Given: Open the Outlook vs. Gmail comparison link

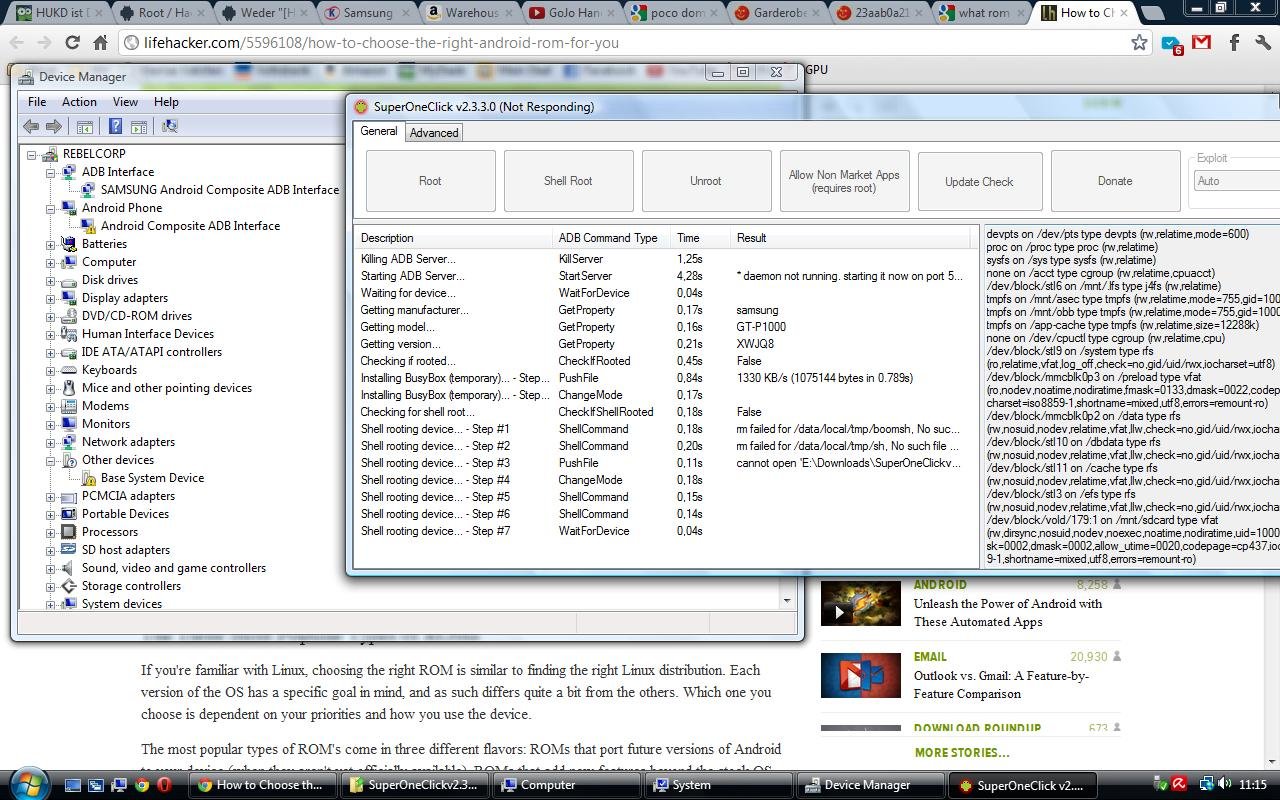Looking at the screenshot, I should (x=1002, y=685).
